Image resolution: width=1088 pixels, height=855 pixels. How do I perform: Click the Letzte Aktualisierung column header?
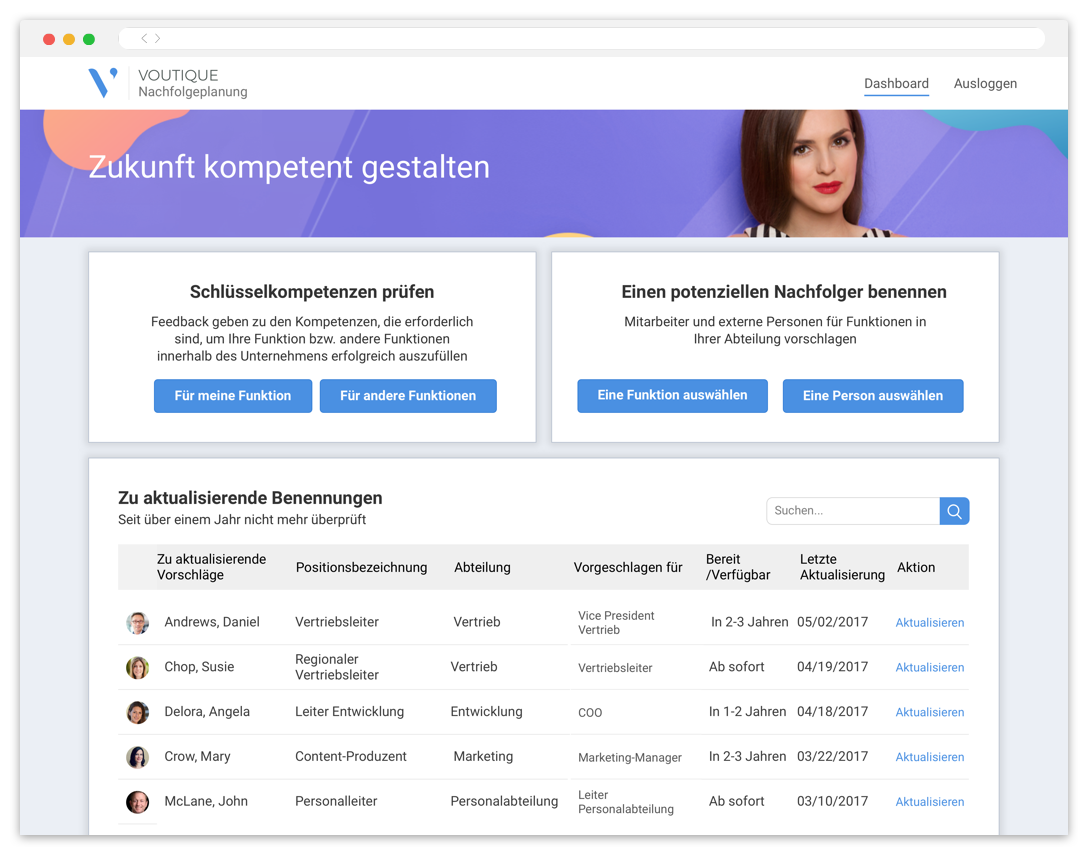[842, 568]
